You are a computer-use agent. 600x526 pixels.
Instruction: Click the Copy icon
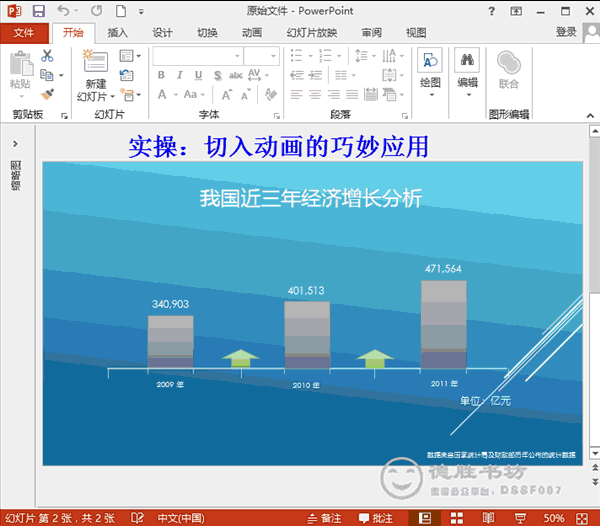[x=47, y=75]
